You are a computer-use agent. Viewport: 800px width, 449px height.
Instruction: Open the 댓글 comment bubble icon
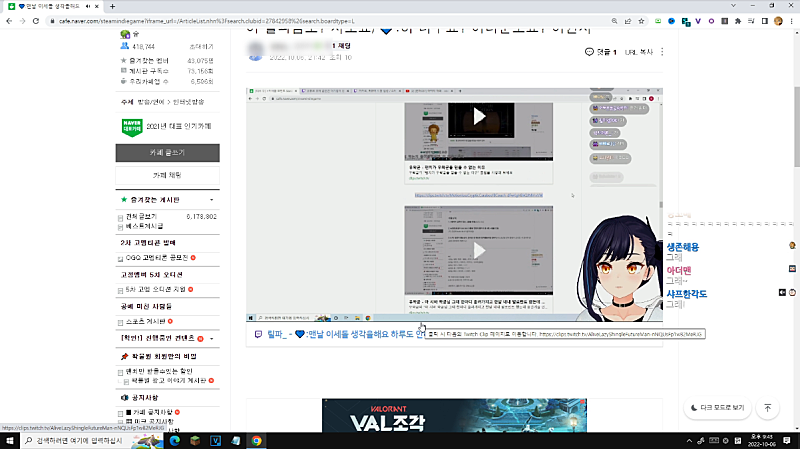click(x=589, y=52)
